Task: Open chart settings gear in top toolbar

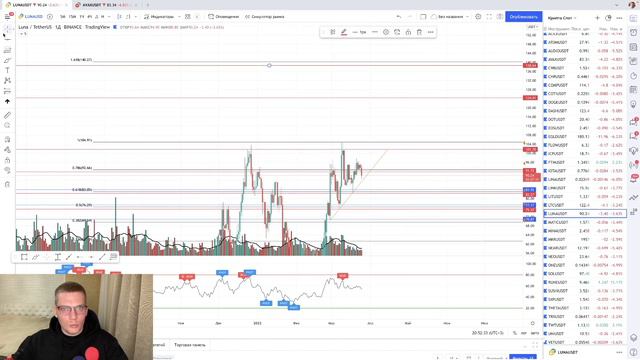Action: point(478,17)
